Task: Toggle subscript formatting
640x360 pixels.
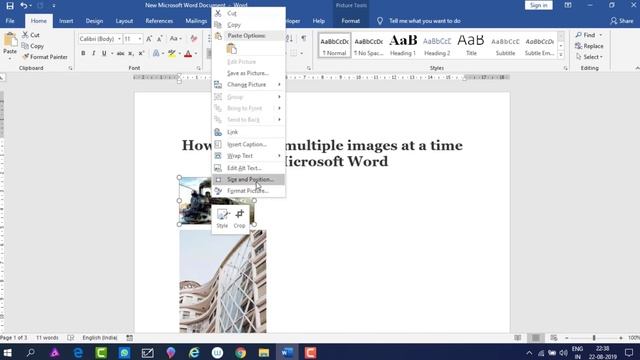Action: point(131,53)
